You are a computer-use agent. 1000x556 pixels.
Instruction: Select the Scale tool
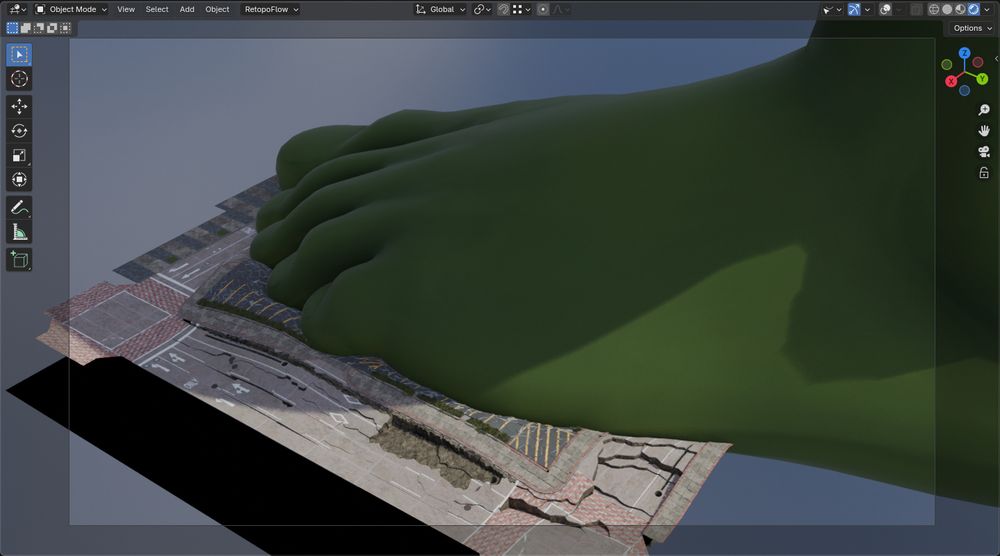pyautogui.click(x=19, y=156)
